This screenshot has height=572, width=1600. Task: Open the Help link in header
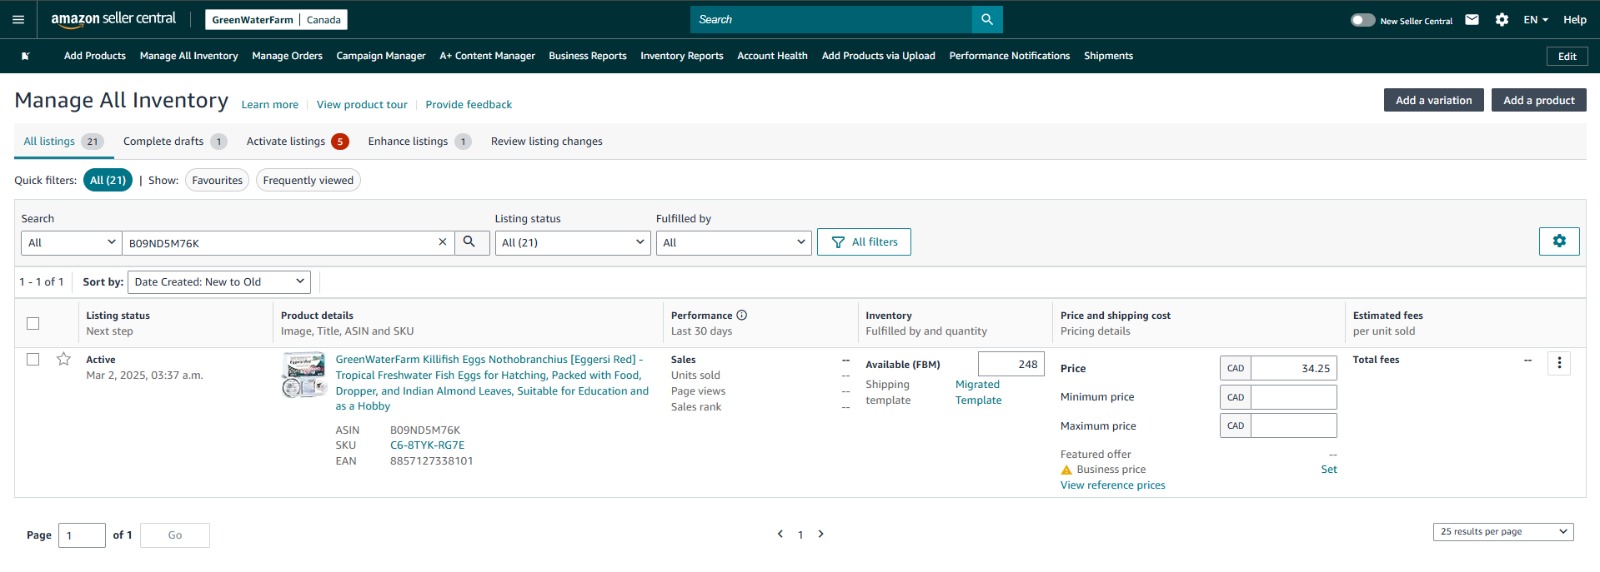click(x=1575, y=20)
